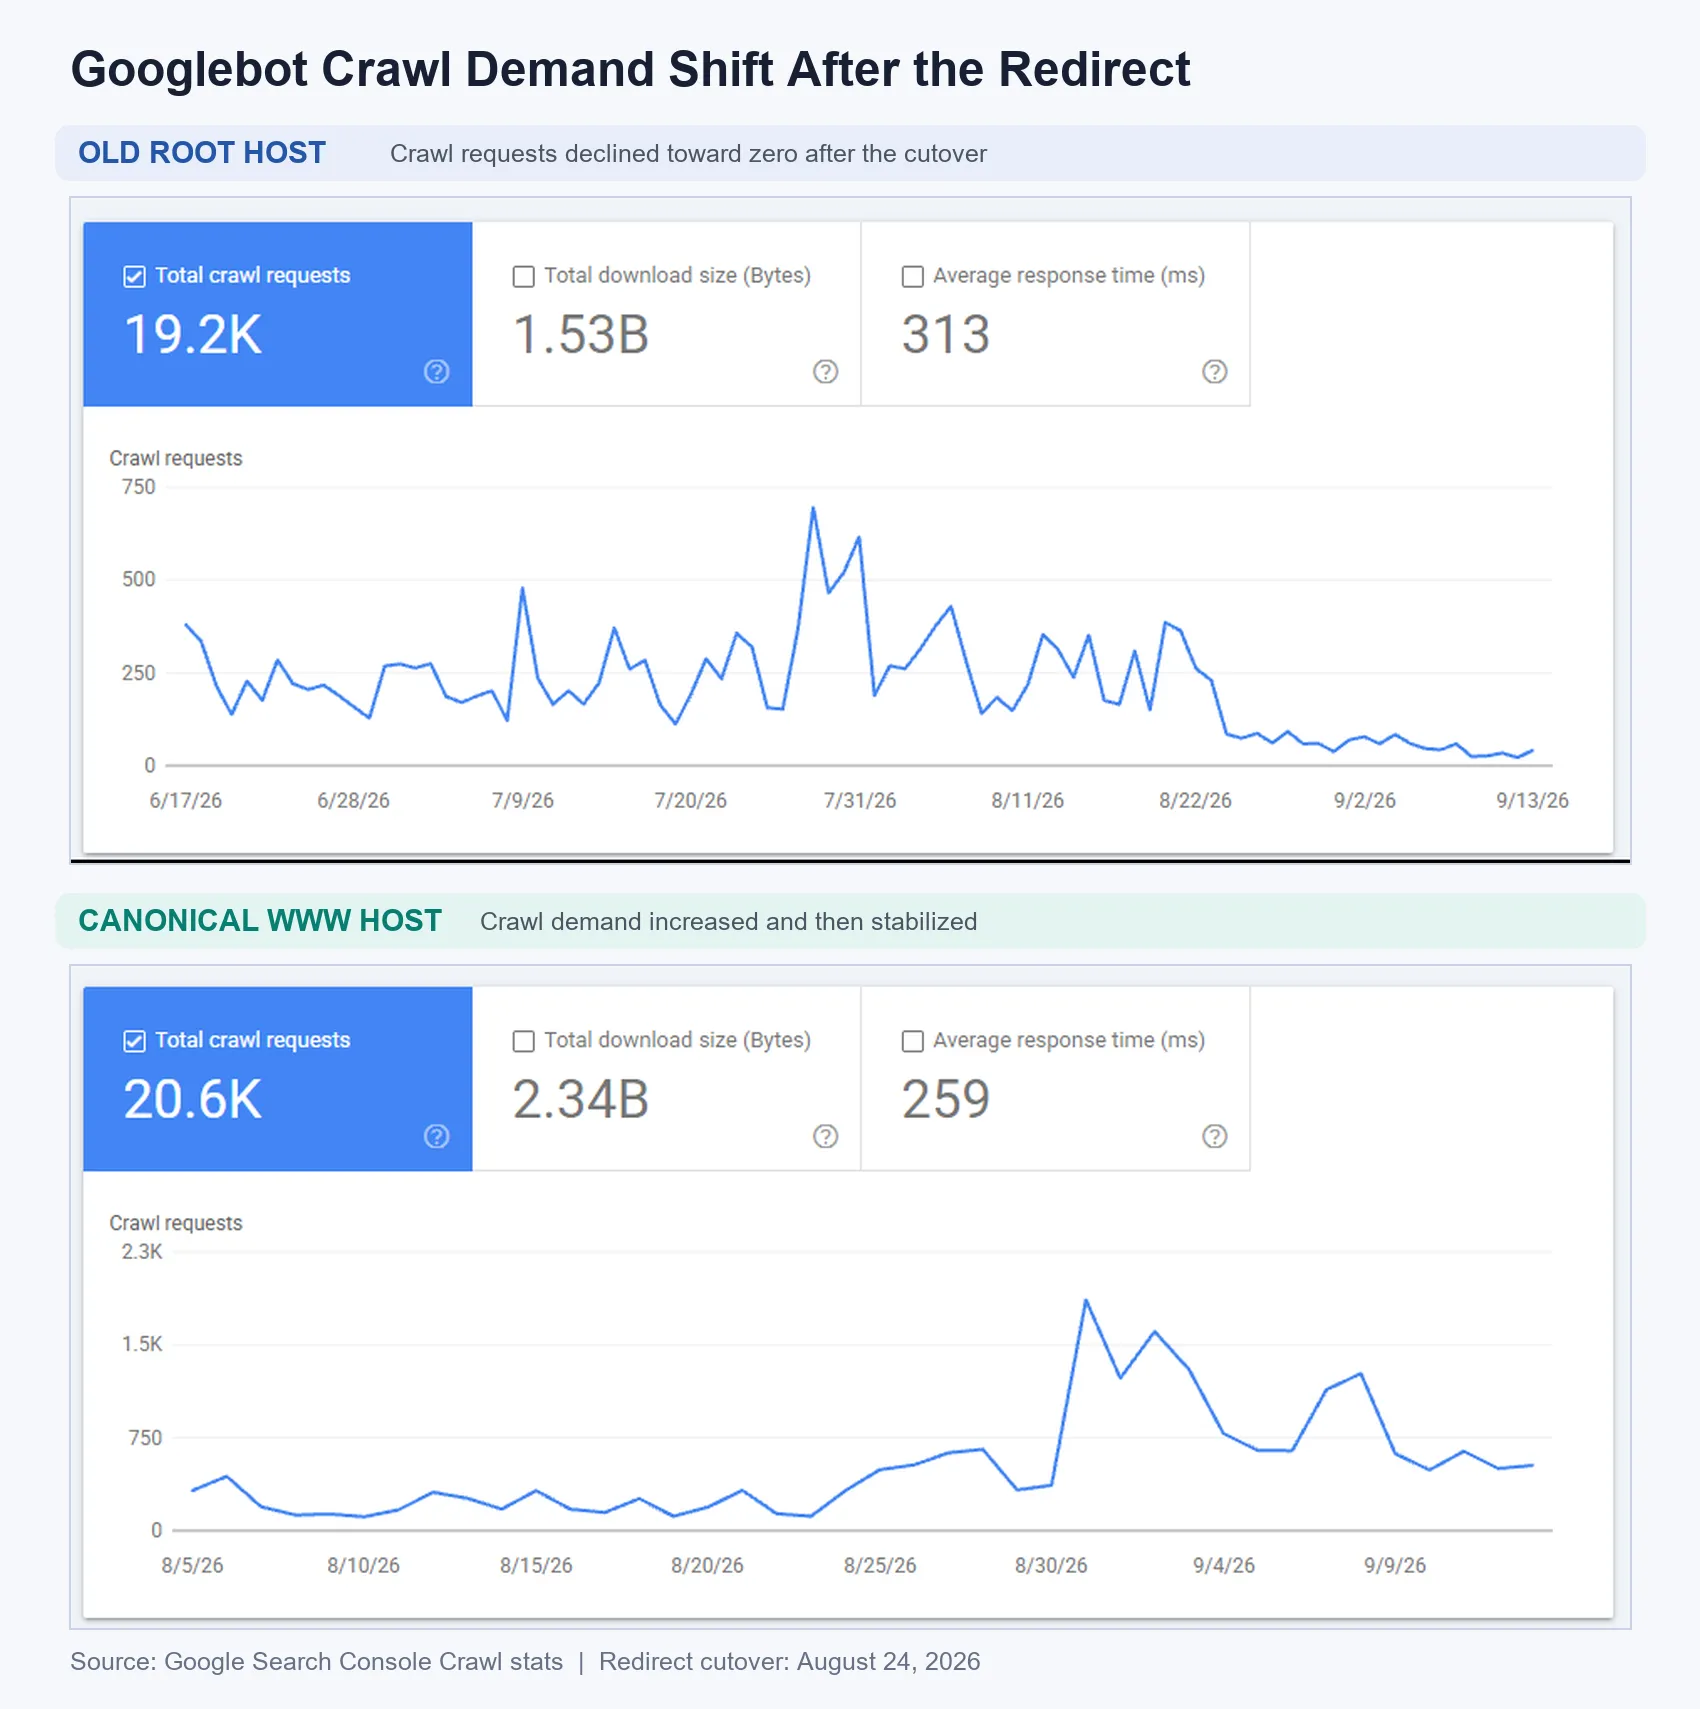Tick Average response time checkbox above 259

click(912, 1041)
